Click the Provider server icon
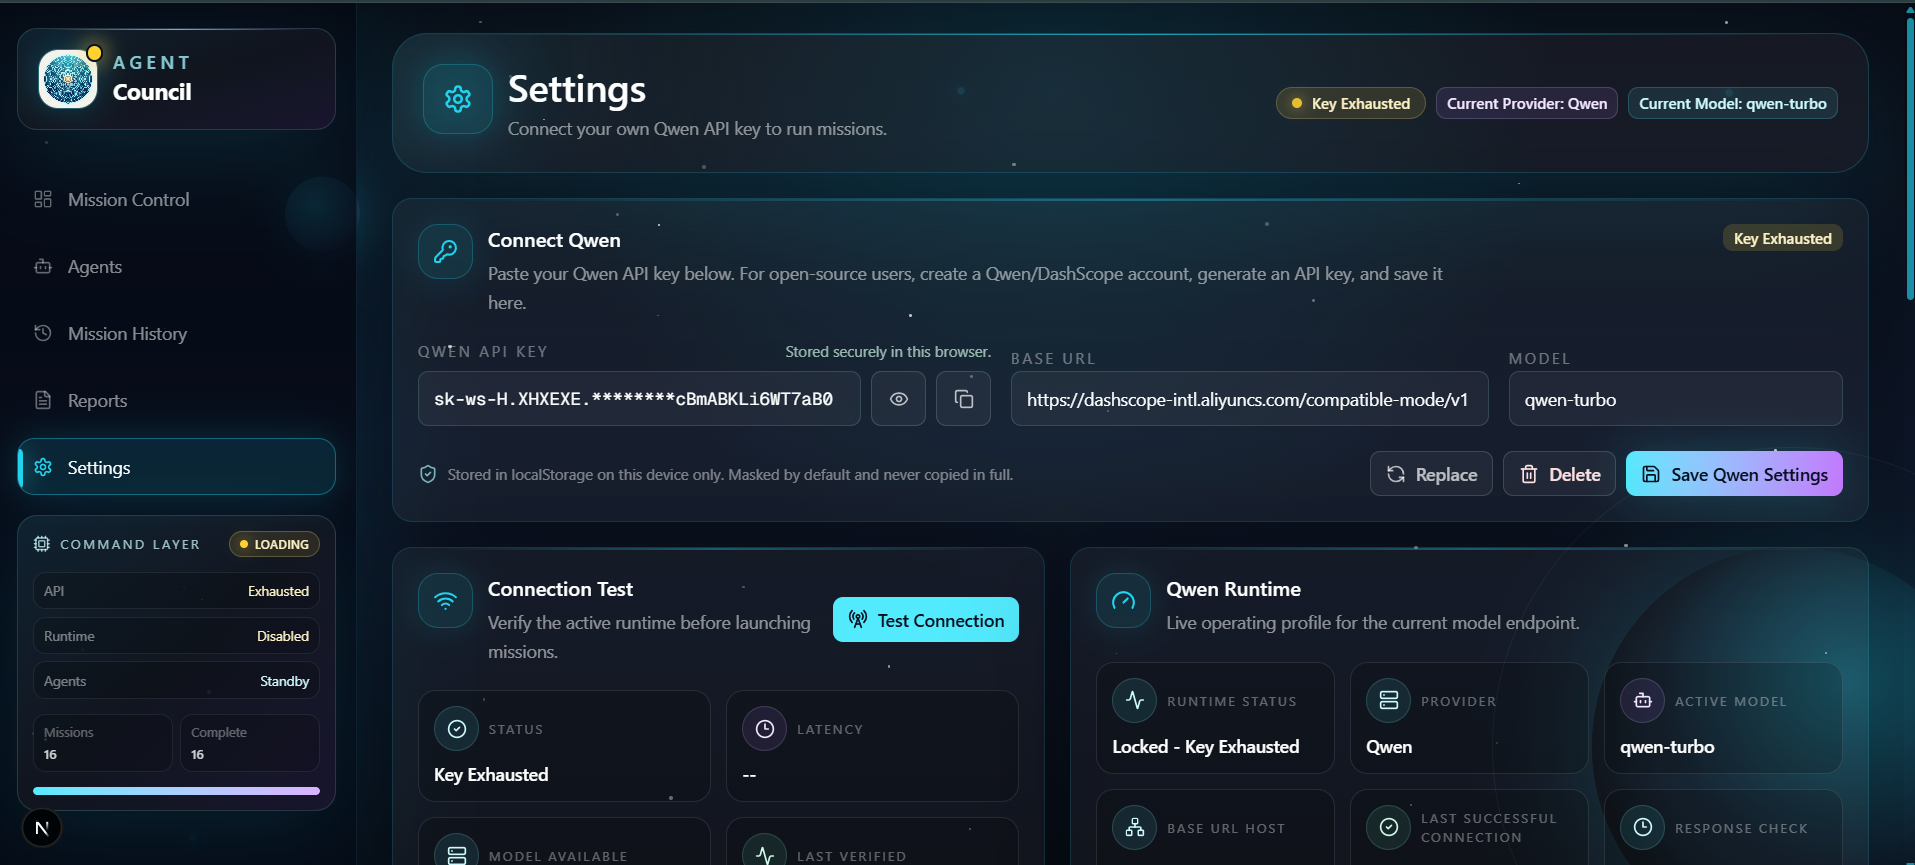The width and height of the screenshot is (1915, 865). (x=1389, y=701)
